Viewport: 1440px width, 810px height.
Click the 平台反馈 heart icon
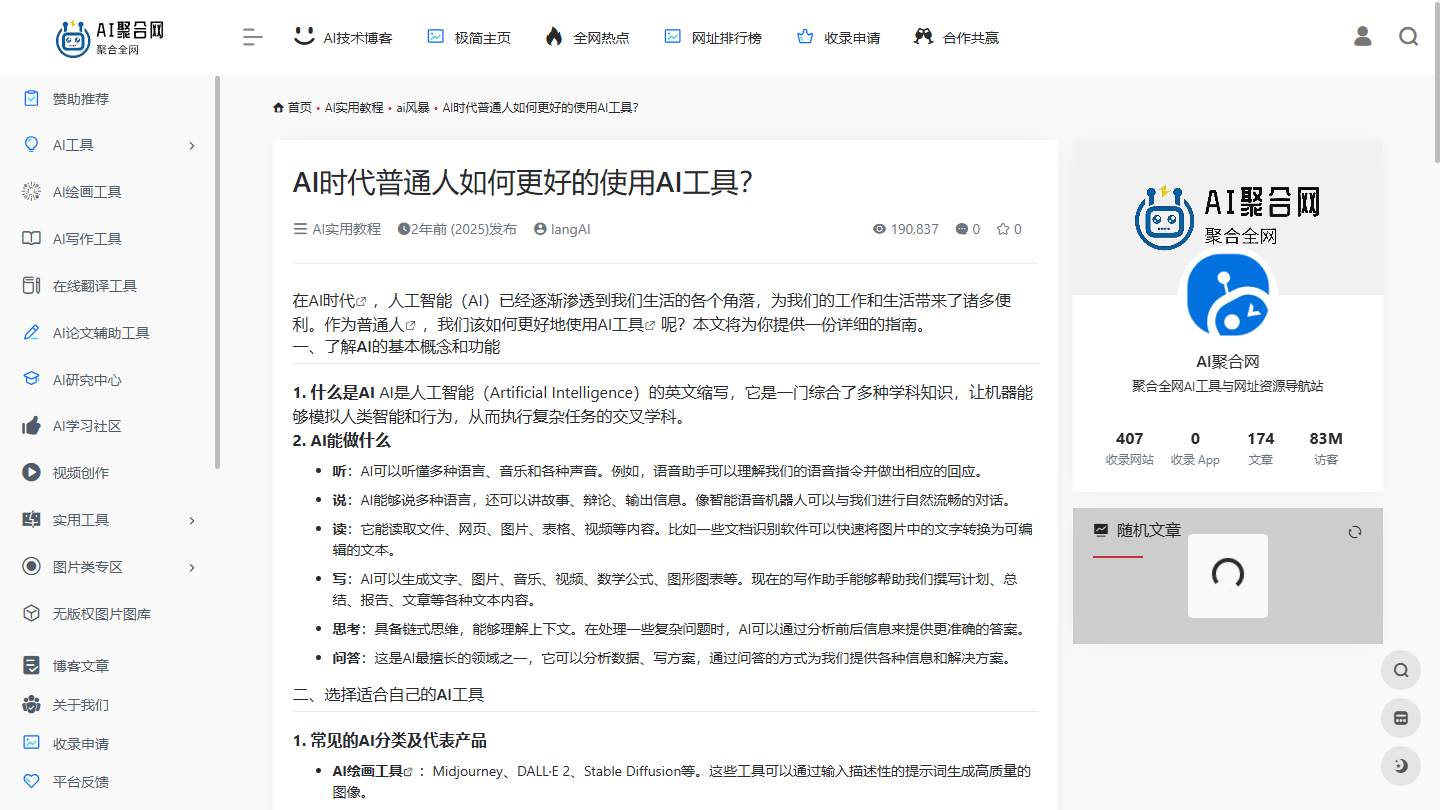tap(31, 782)
